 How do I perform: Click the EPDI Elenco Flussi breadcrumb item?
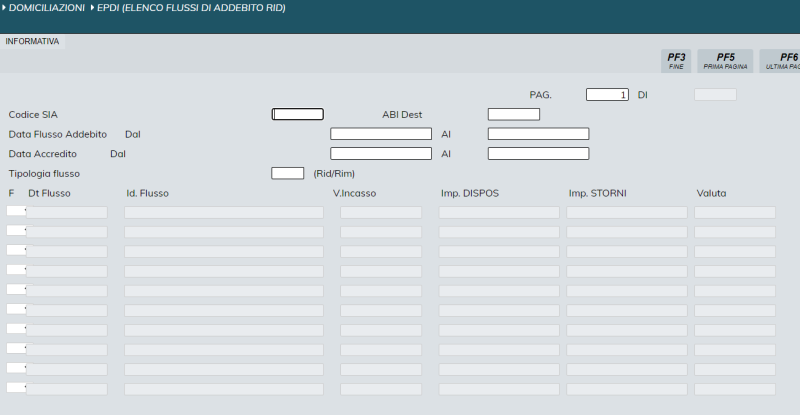tap(190, 8)
